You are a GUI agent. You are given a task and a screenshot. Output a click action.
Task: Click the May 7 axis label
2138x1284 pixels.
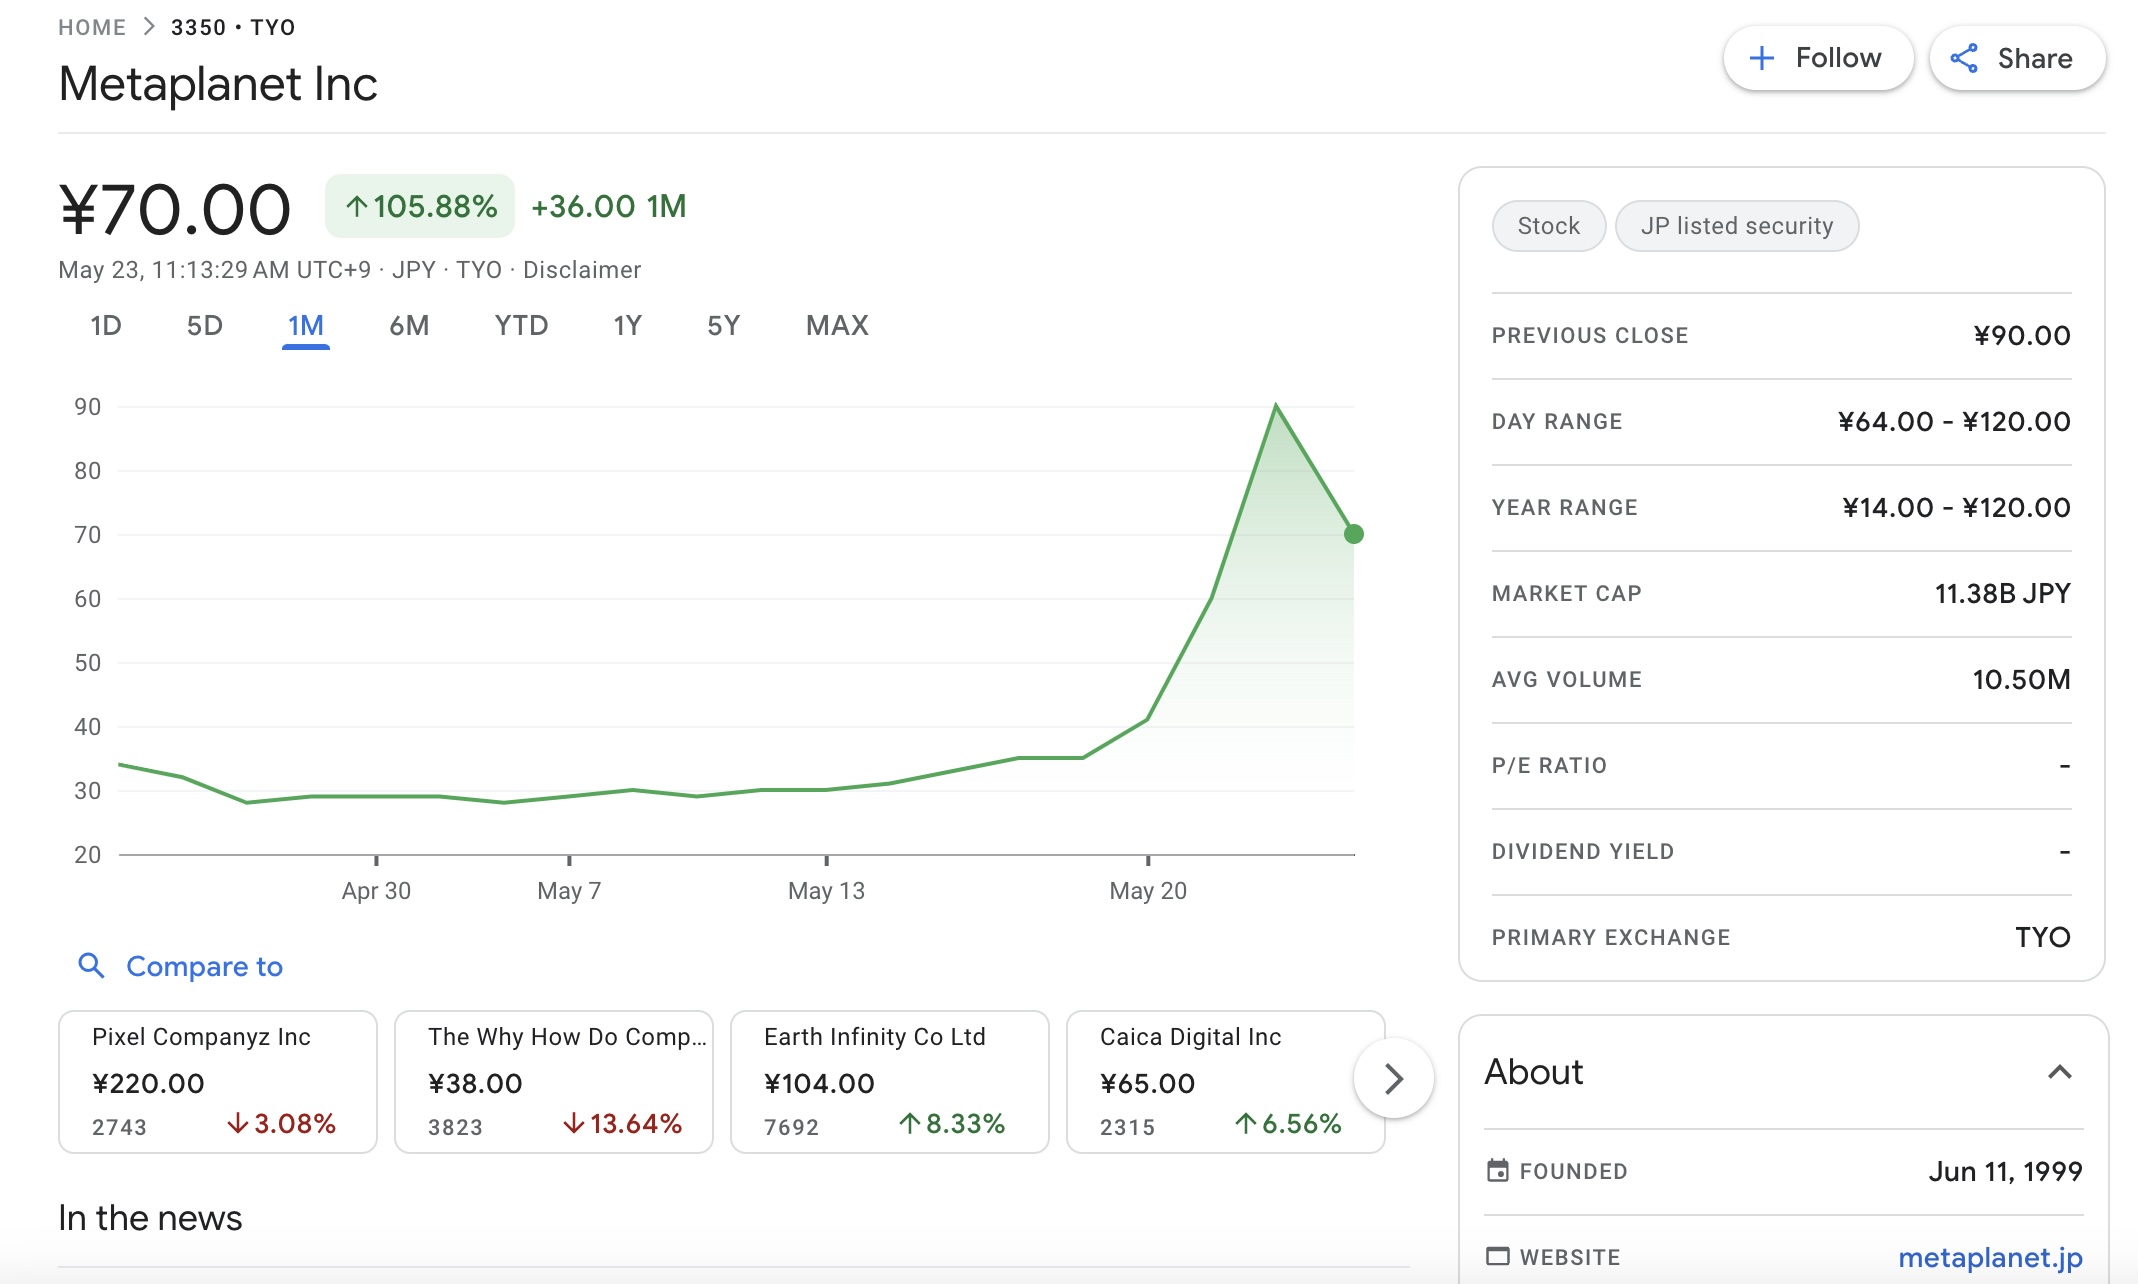(569, 891)
